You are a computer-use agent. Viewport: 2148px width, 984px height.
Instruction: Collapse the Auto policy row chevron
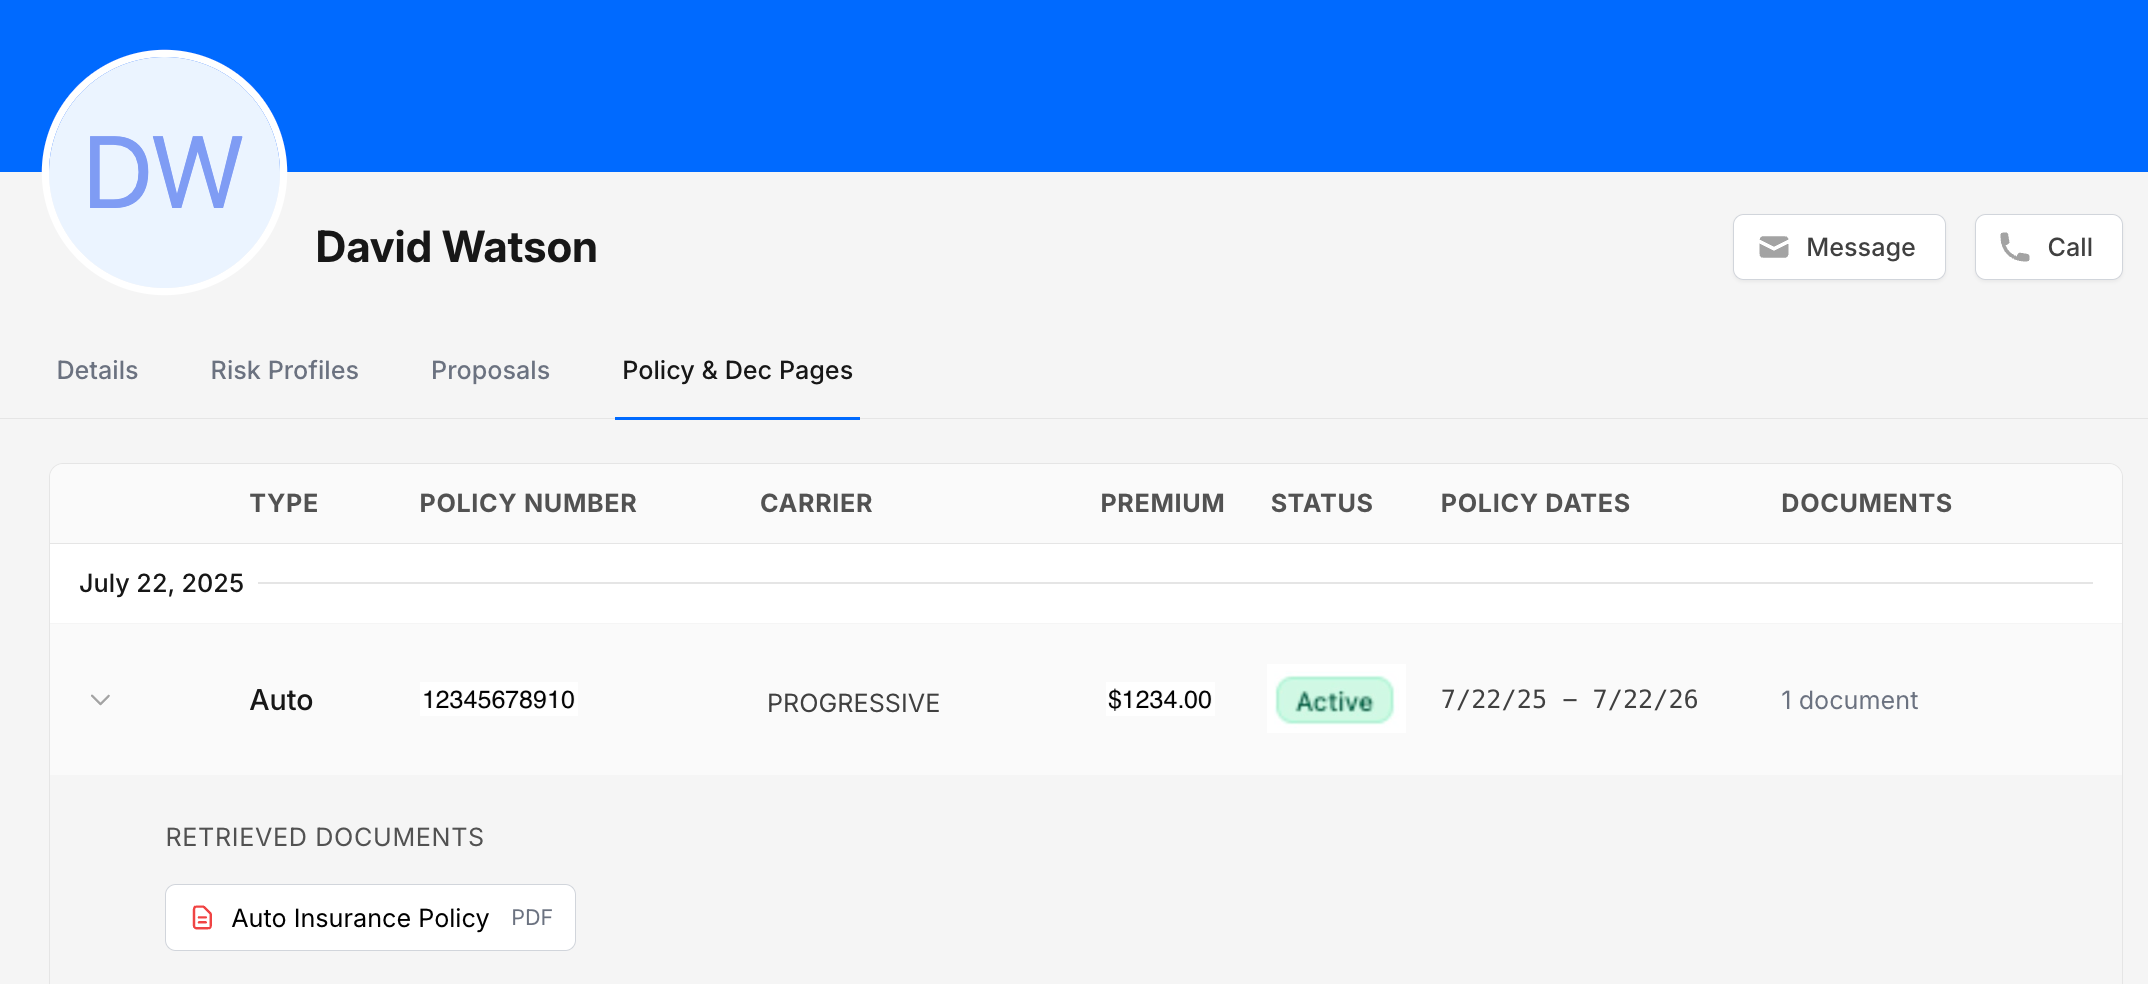point(100,700)
